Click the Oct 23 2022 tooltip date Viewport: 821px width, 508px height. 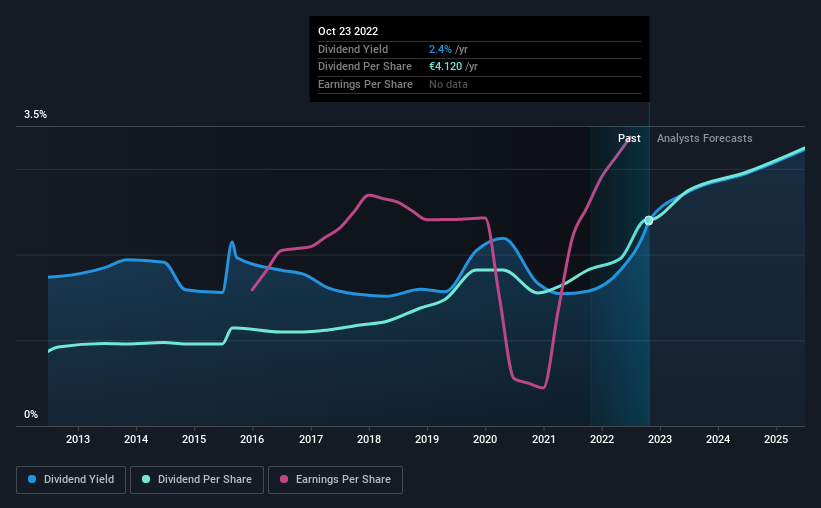click(348, 31)
